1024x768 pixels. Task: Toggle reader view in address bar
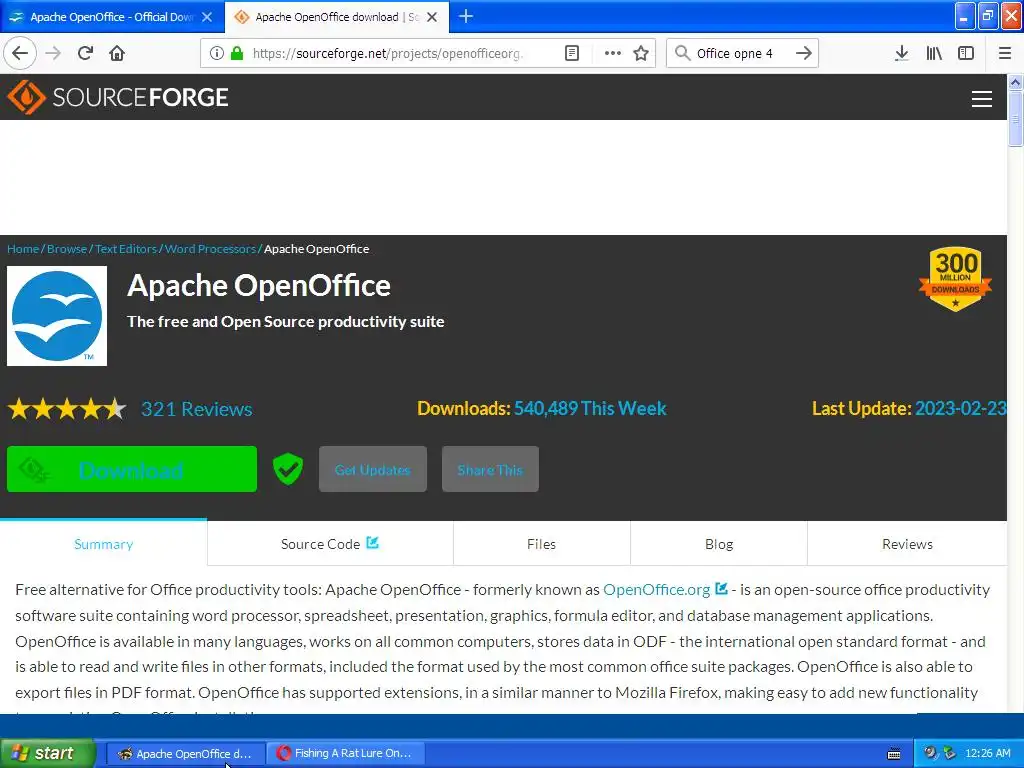click(x=571, y=53)
